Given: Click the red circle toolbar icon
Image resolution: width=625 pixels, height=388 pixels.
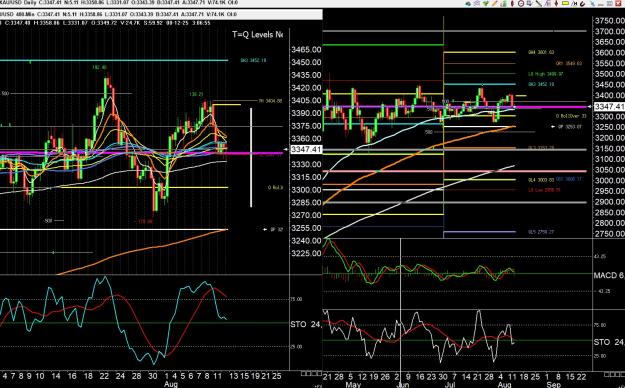Looking at the screenshot, I should 521,3.
